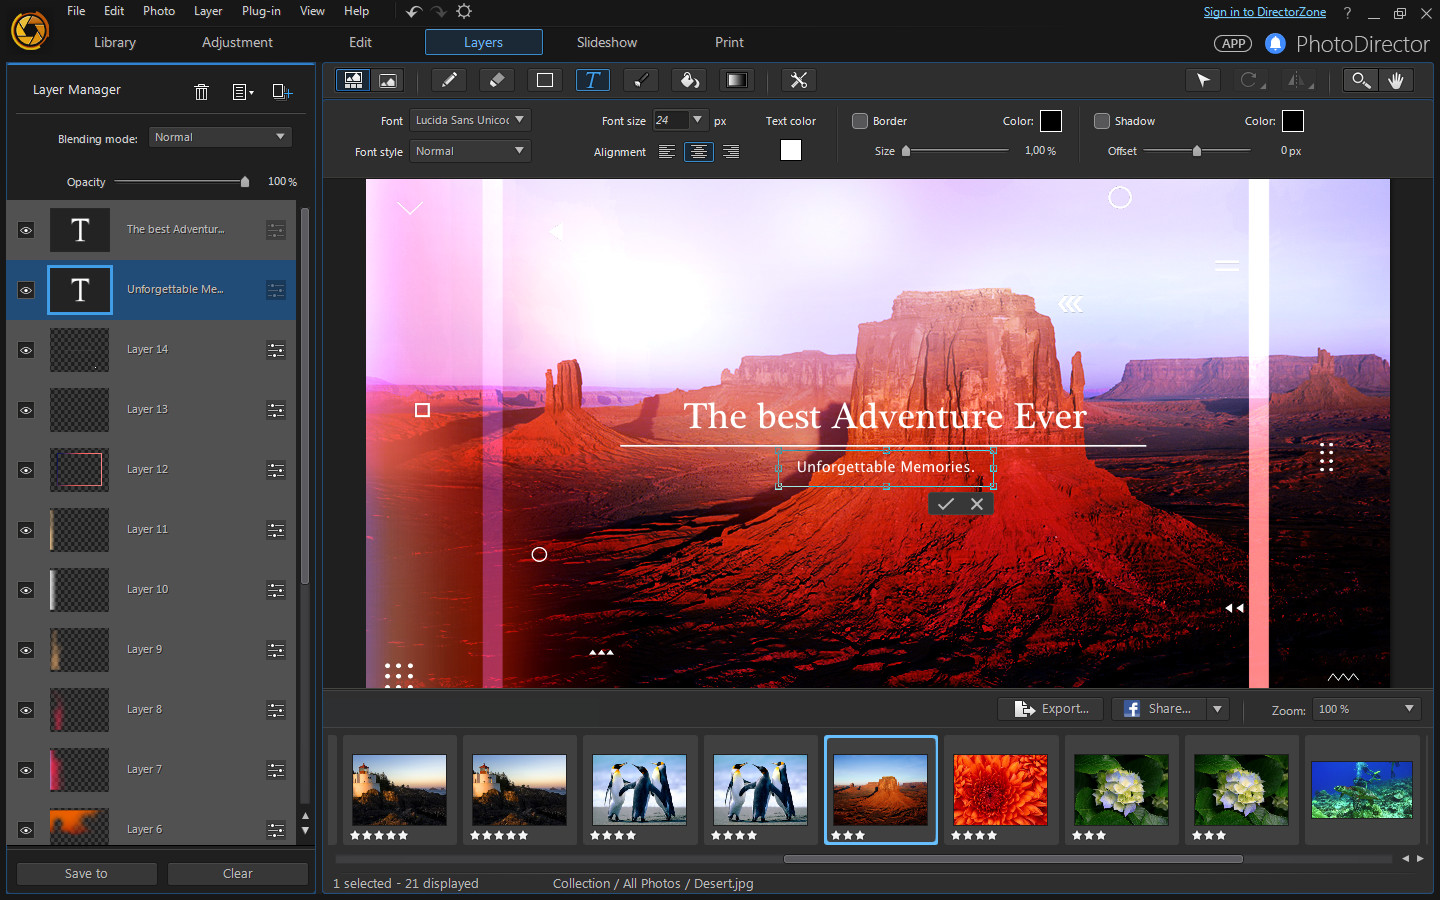This screenshot has width=1440, height=900.
Task: Enable the Shadow option for text
Action: (1101, 121)
